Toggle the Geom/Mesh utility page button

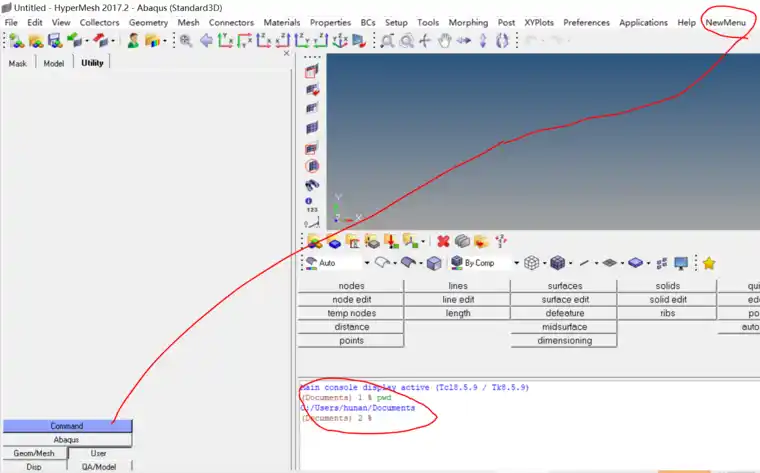coord(34,453)
